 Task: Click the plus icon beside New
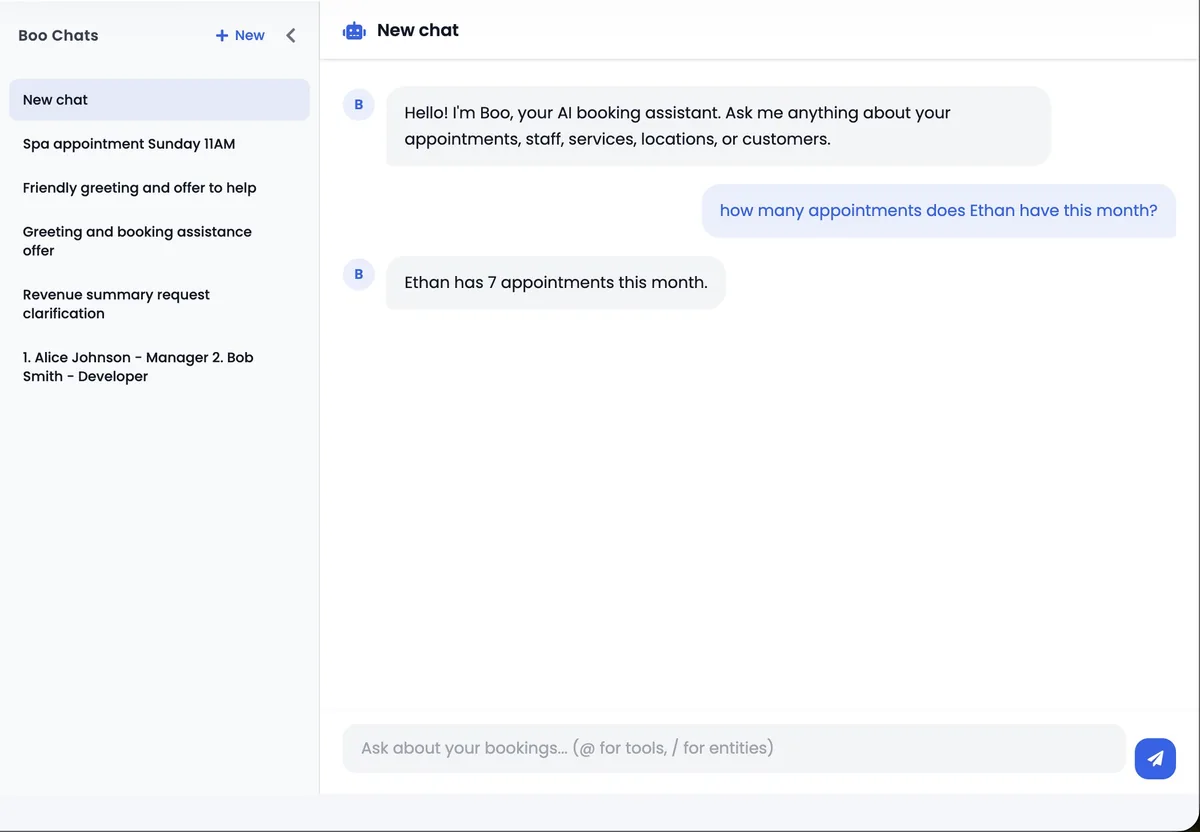[222, 36]
